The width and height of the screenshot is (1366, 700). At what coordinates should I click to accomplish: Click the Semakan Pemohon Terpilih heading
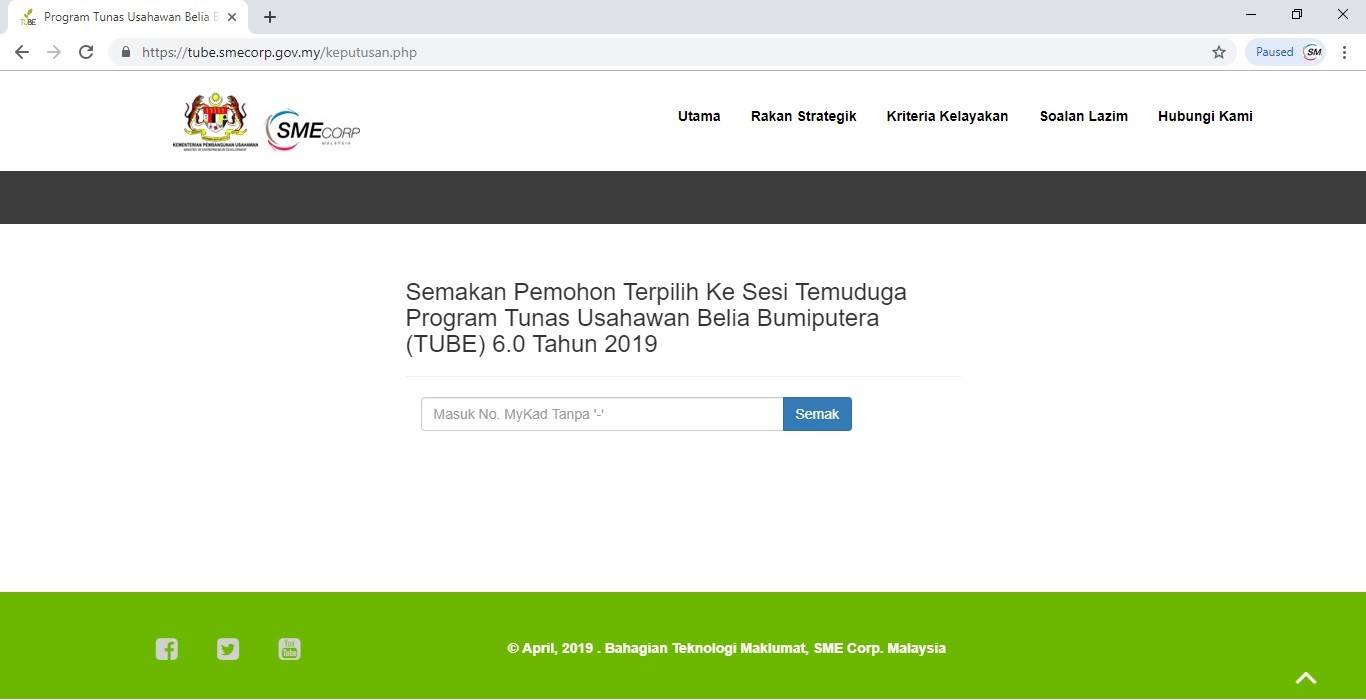pos(656,318)
